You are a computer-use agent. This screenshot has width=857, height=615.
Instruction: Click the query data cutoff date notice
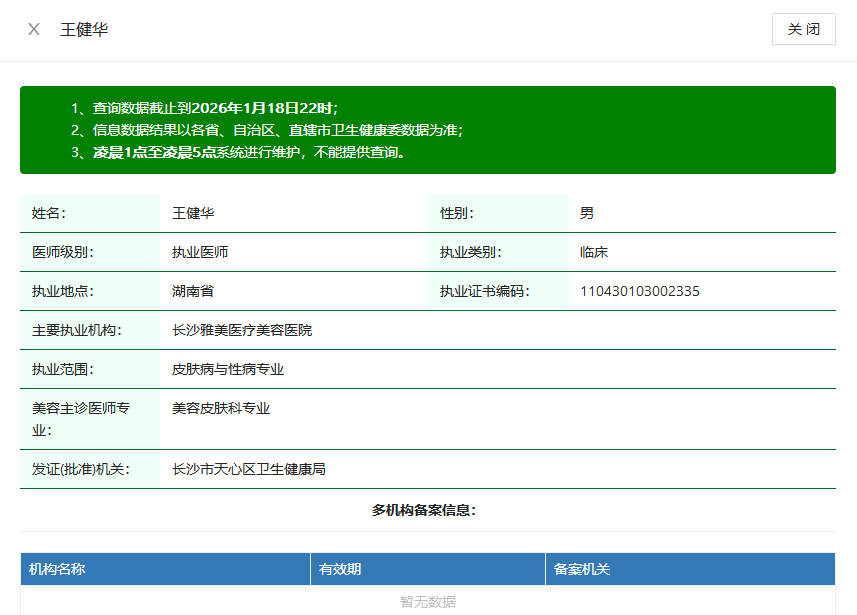pos(214,108)
